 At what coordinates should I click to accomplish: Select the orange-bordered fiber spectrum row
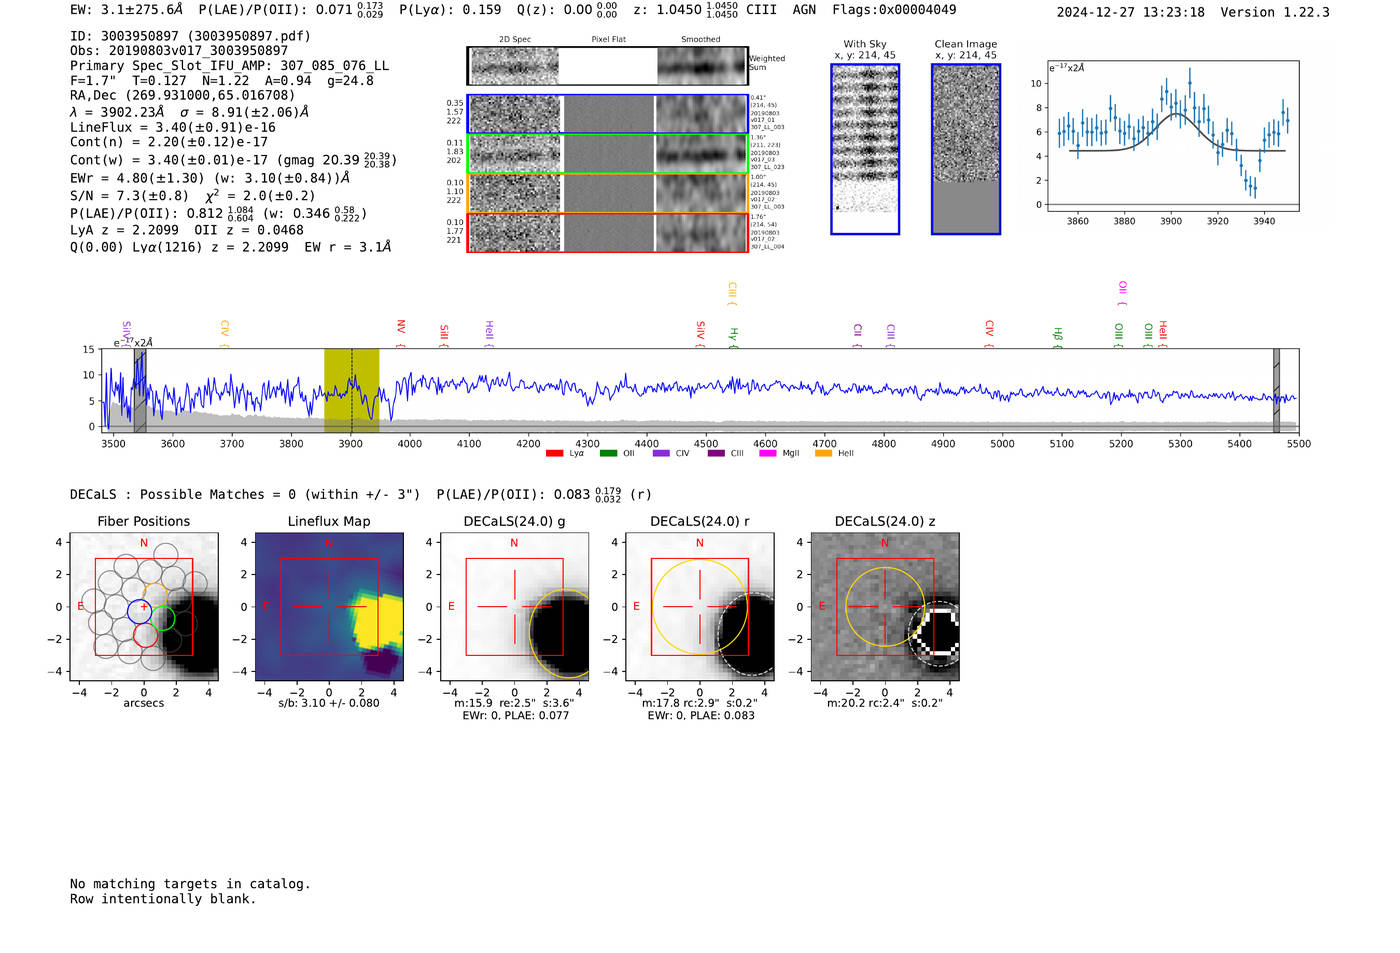tap(607, 193)
